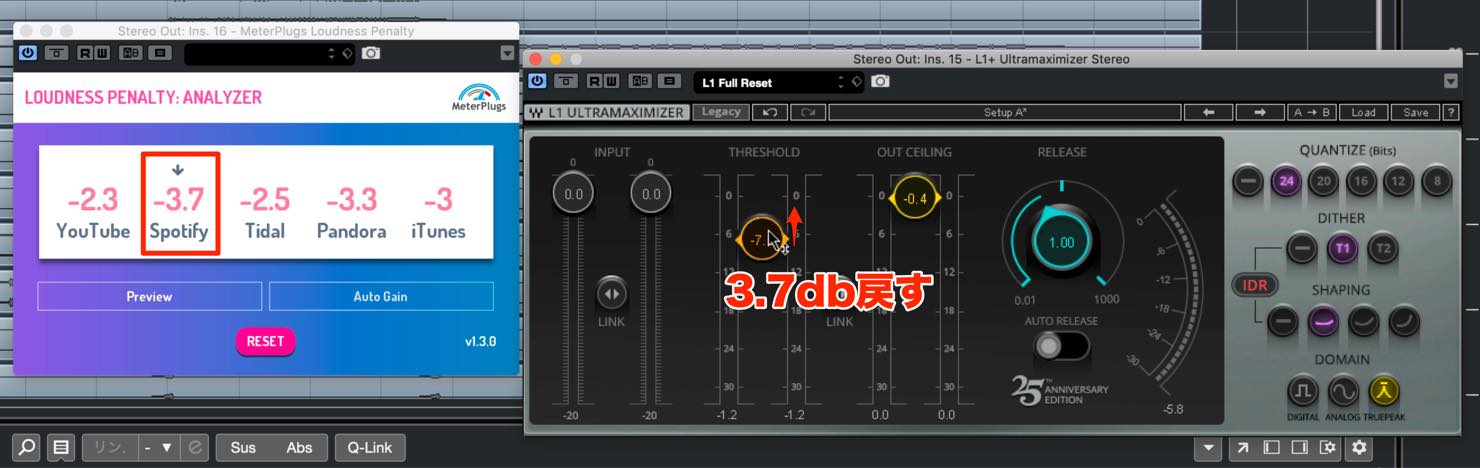Open L1 help with question mark button
The image size is (1480, 468).
(x=1451, y=112)
